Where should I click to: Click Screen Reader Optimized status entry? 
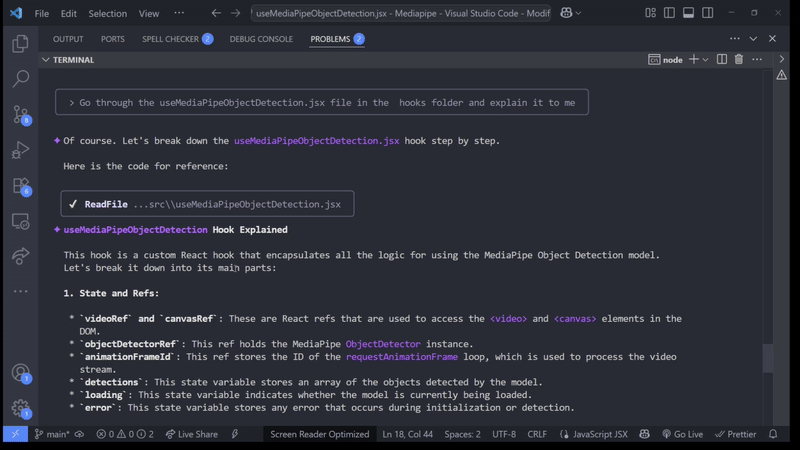pyautogui.click(x=319, y=434)
